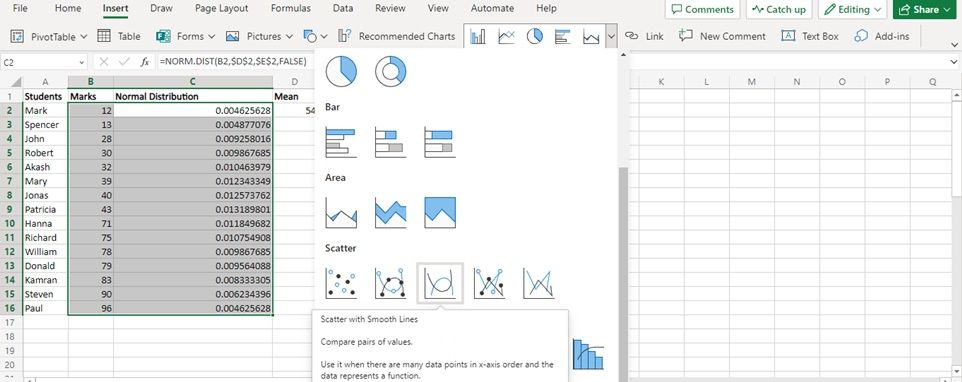
Task: Open Recommended Charts
Action: pos(397,36)
